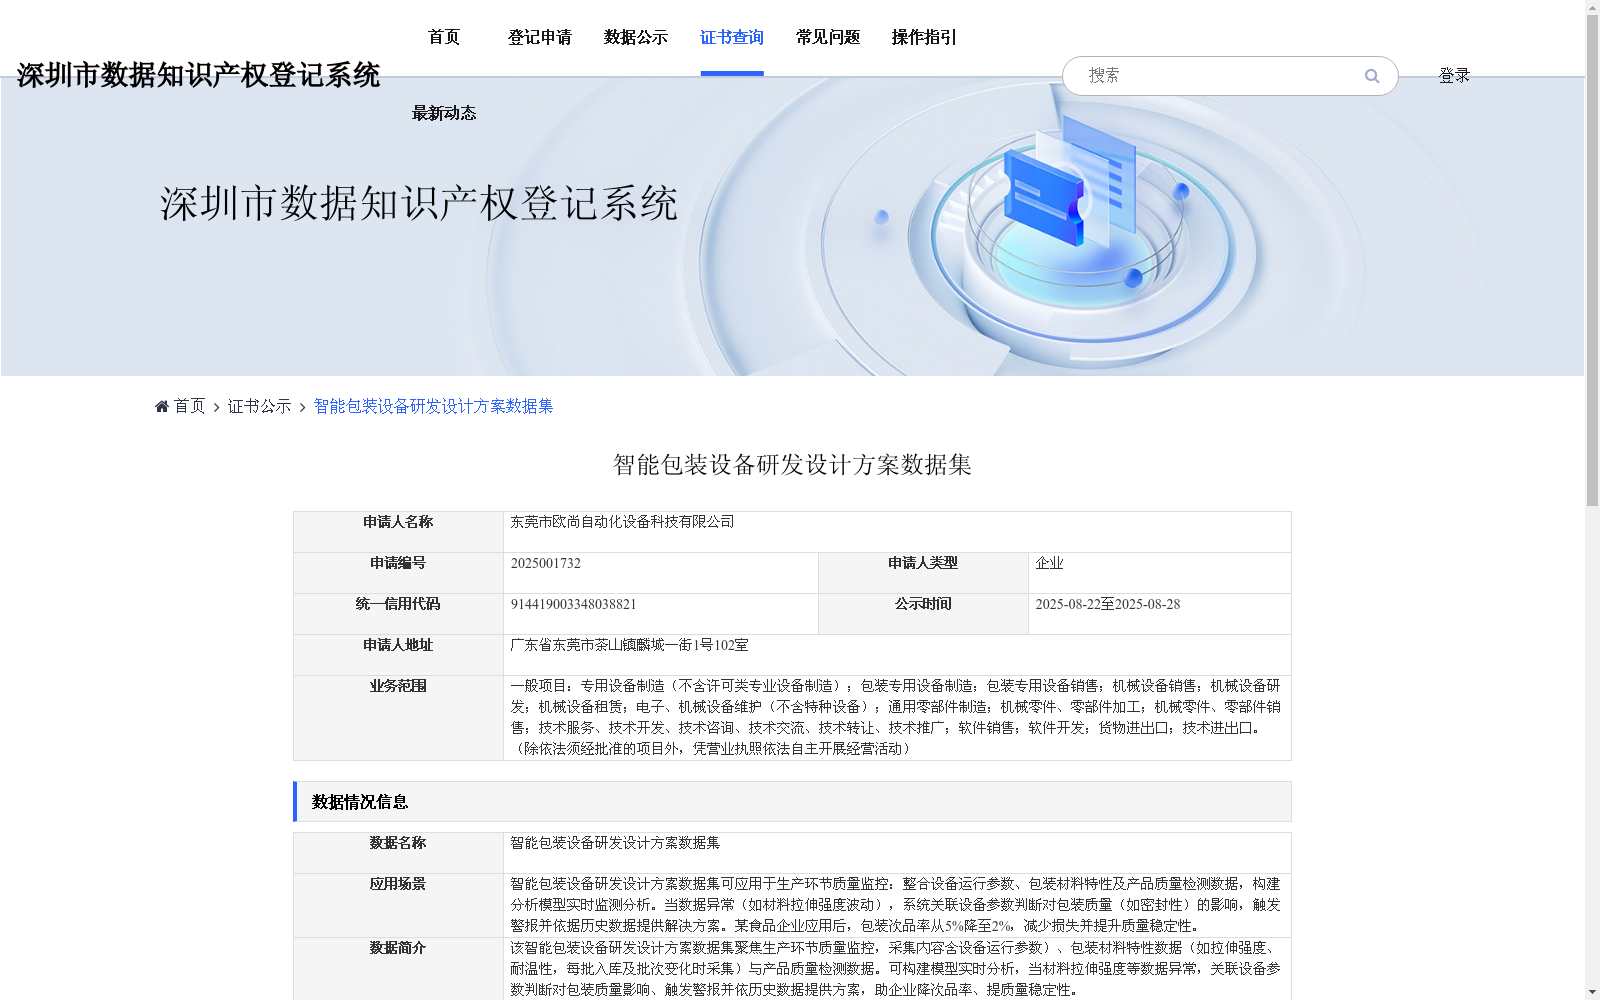Click the 登录 login link
1600x1000 pixels.
1454,76
